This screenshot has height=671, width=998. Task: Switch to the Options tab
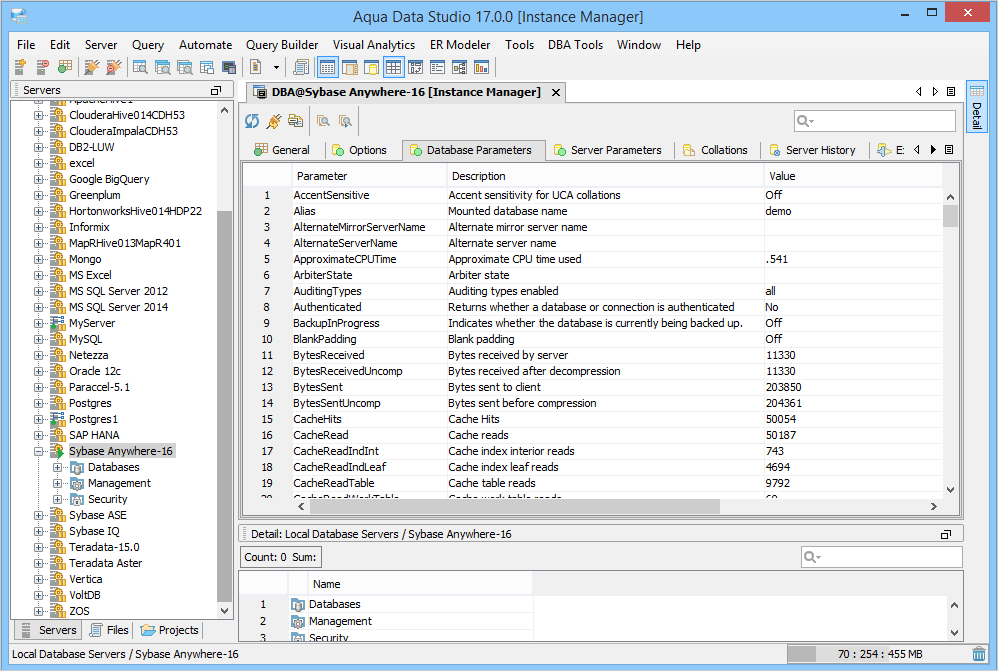360,150
